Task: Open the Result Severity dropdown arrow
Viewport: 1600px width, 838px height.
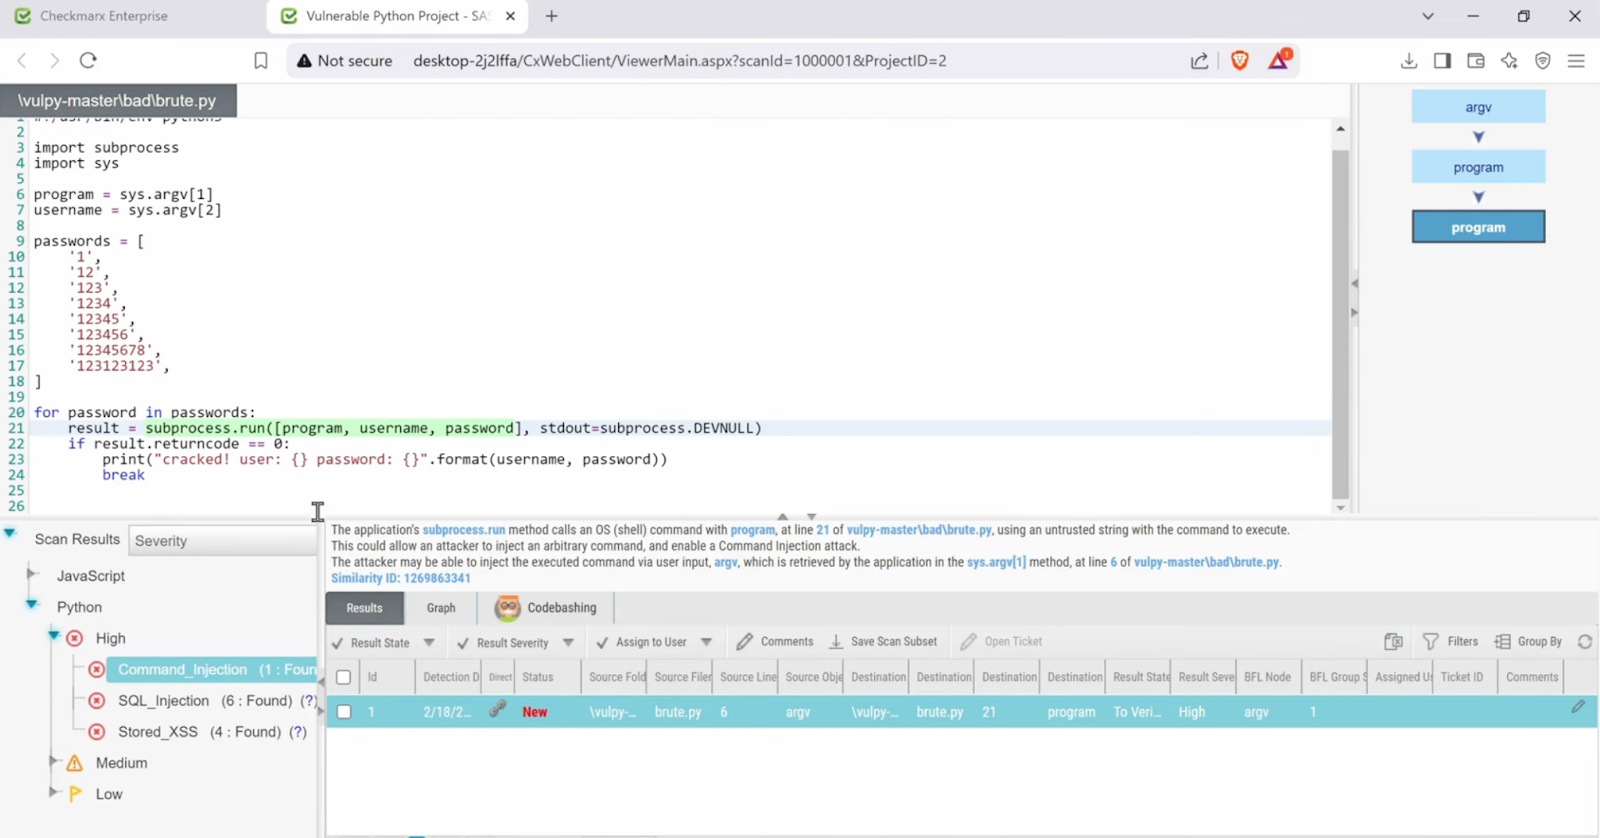Action: click(x=568, y=643)
